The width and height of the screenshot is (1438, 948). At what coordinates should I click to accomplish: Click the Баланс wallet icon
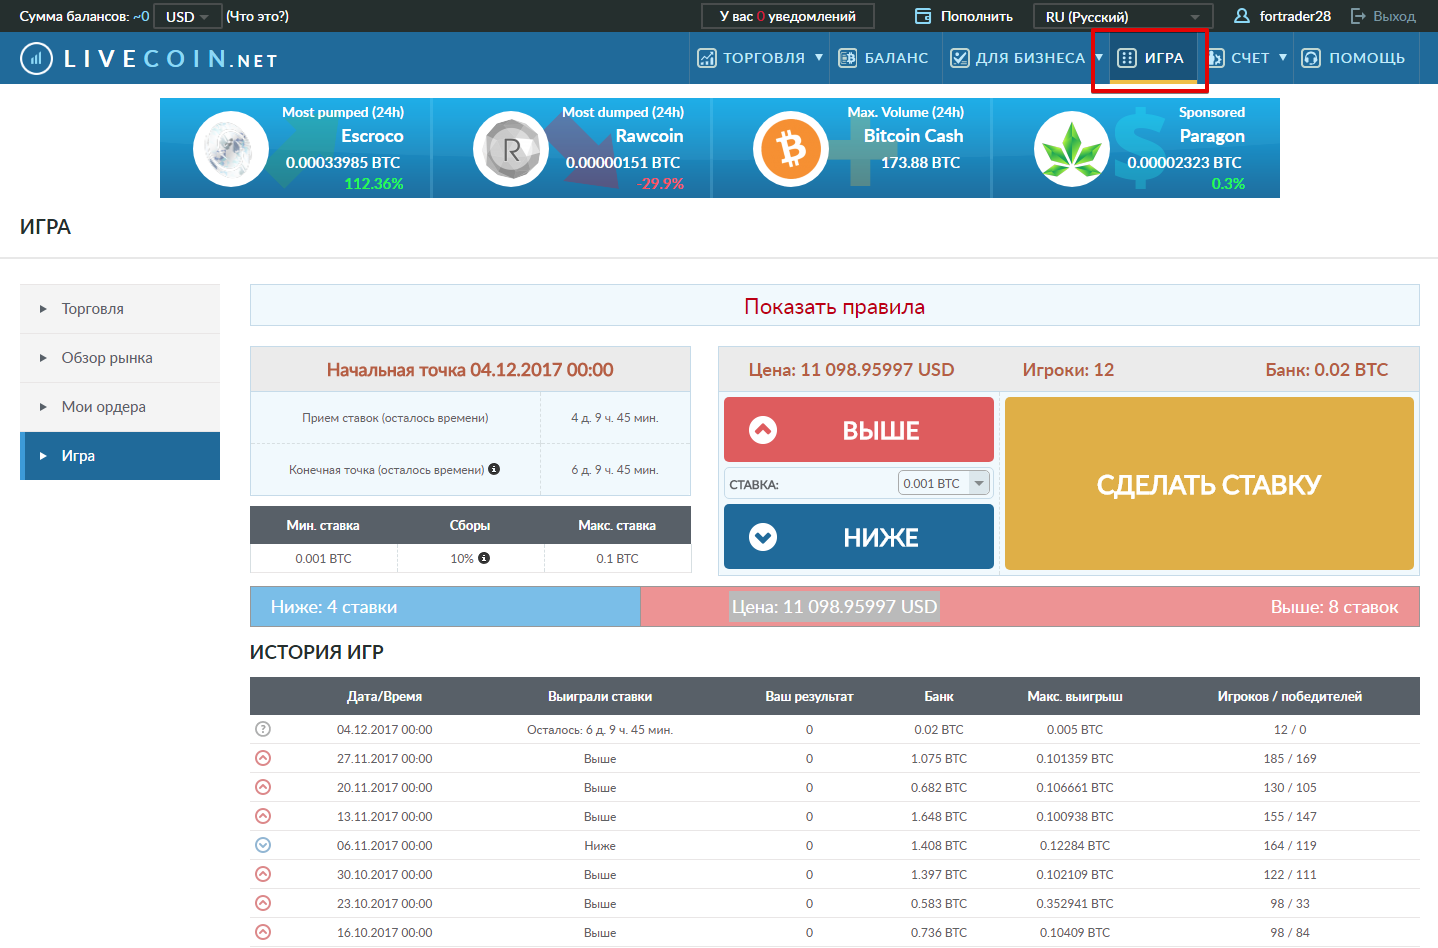tap(848, 58)
